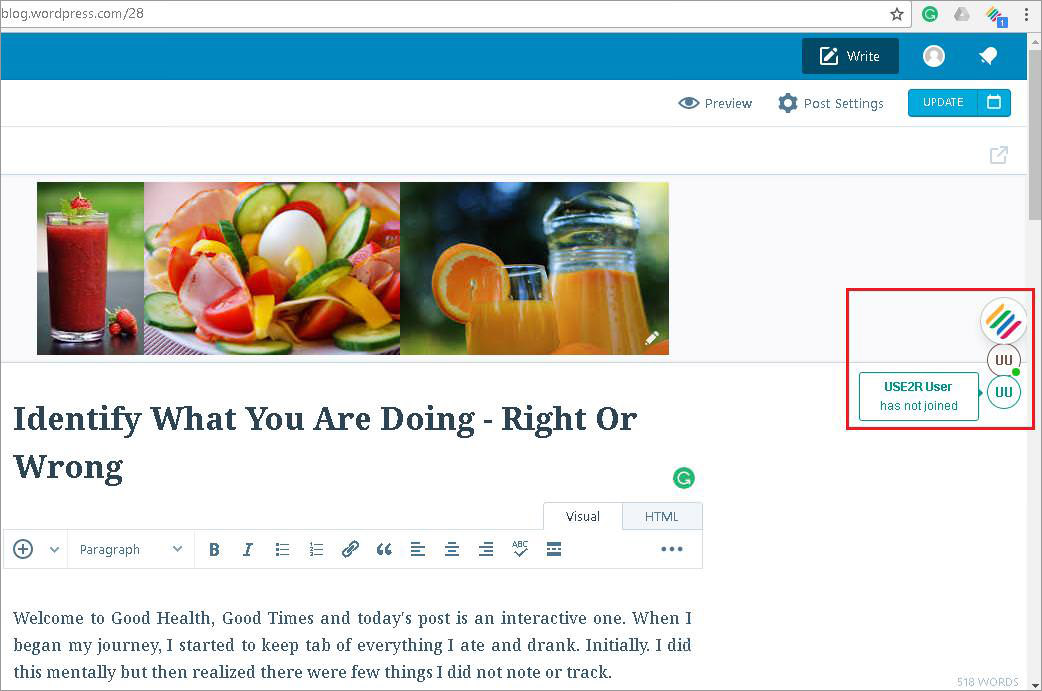Apply blockquote formatting
This screenshot has height=691, width=1042.
384,549
